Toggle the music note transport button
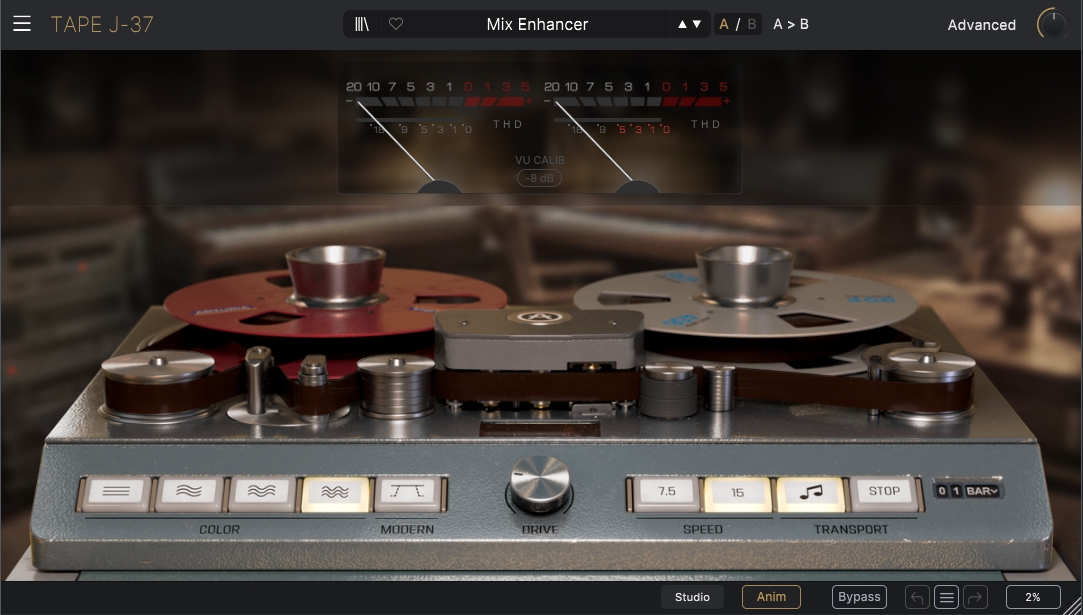This screenshot has width=1083, height=615. [811, 492]
